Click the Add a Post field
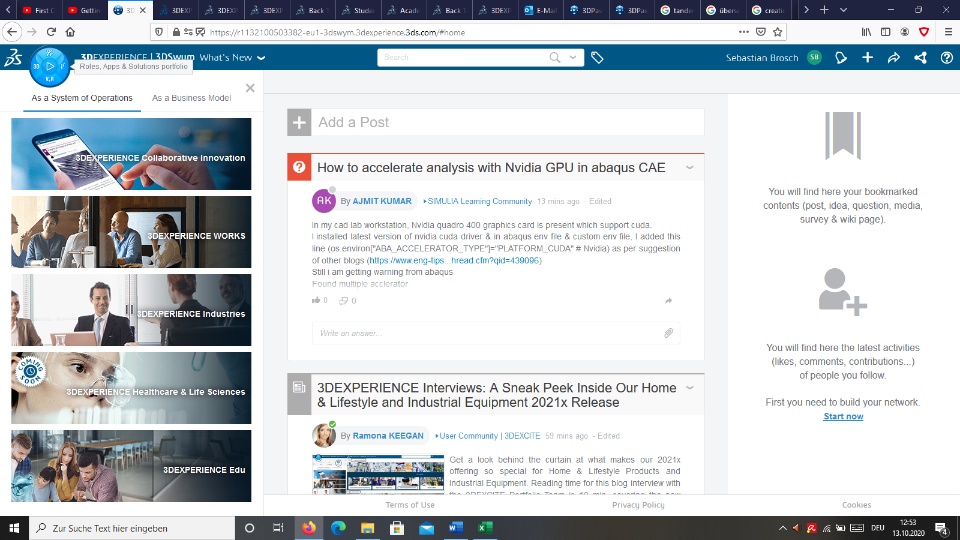Screen dimensions: 960x540 pos(508,122)
